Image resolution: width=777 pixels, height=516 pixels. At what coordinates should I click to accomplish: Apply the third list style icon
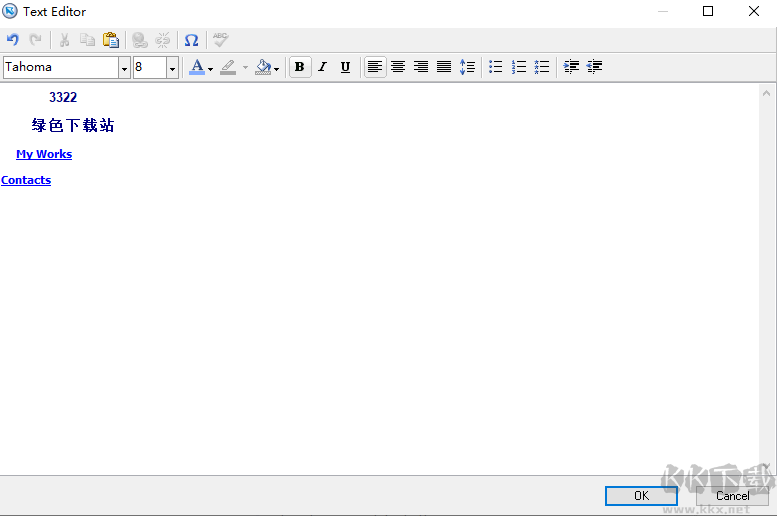(542, 67)
